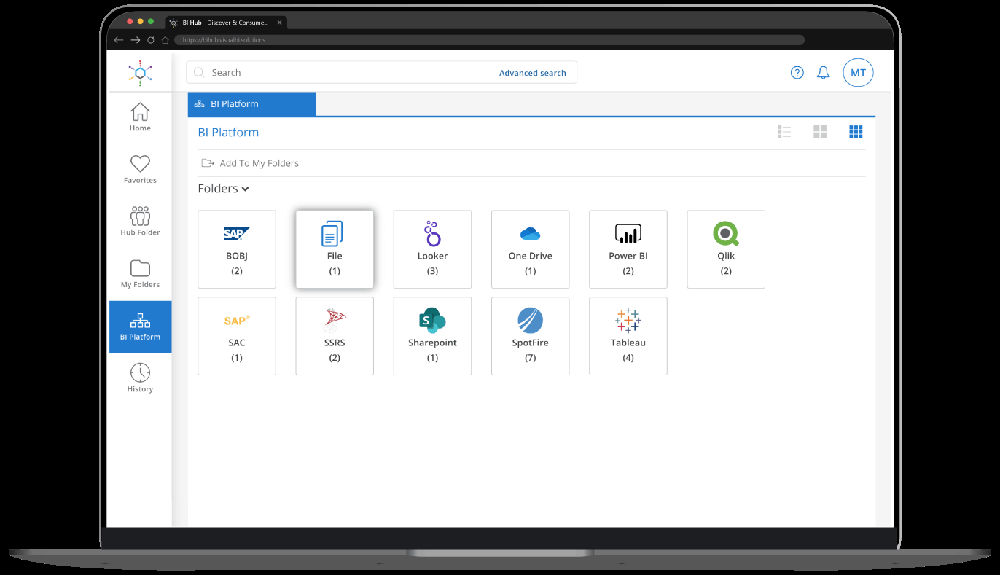Screen dimensions: 1000x575
Task: Open the Tableau folder tile
Action: pos(628,336)
